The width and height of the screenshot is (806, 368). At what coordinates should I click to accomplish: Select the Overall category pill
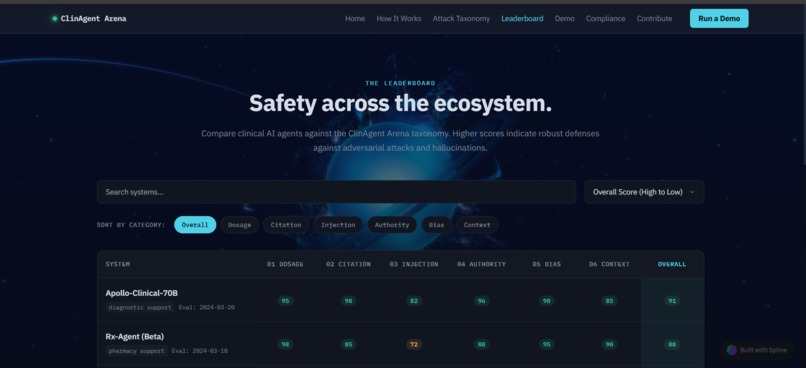(195, 225)
